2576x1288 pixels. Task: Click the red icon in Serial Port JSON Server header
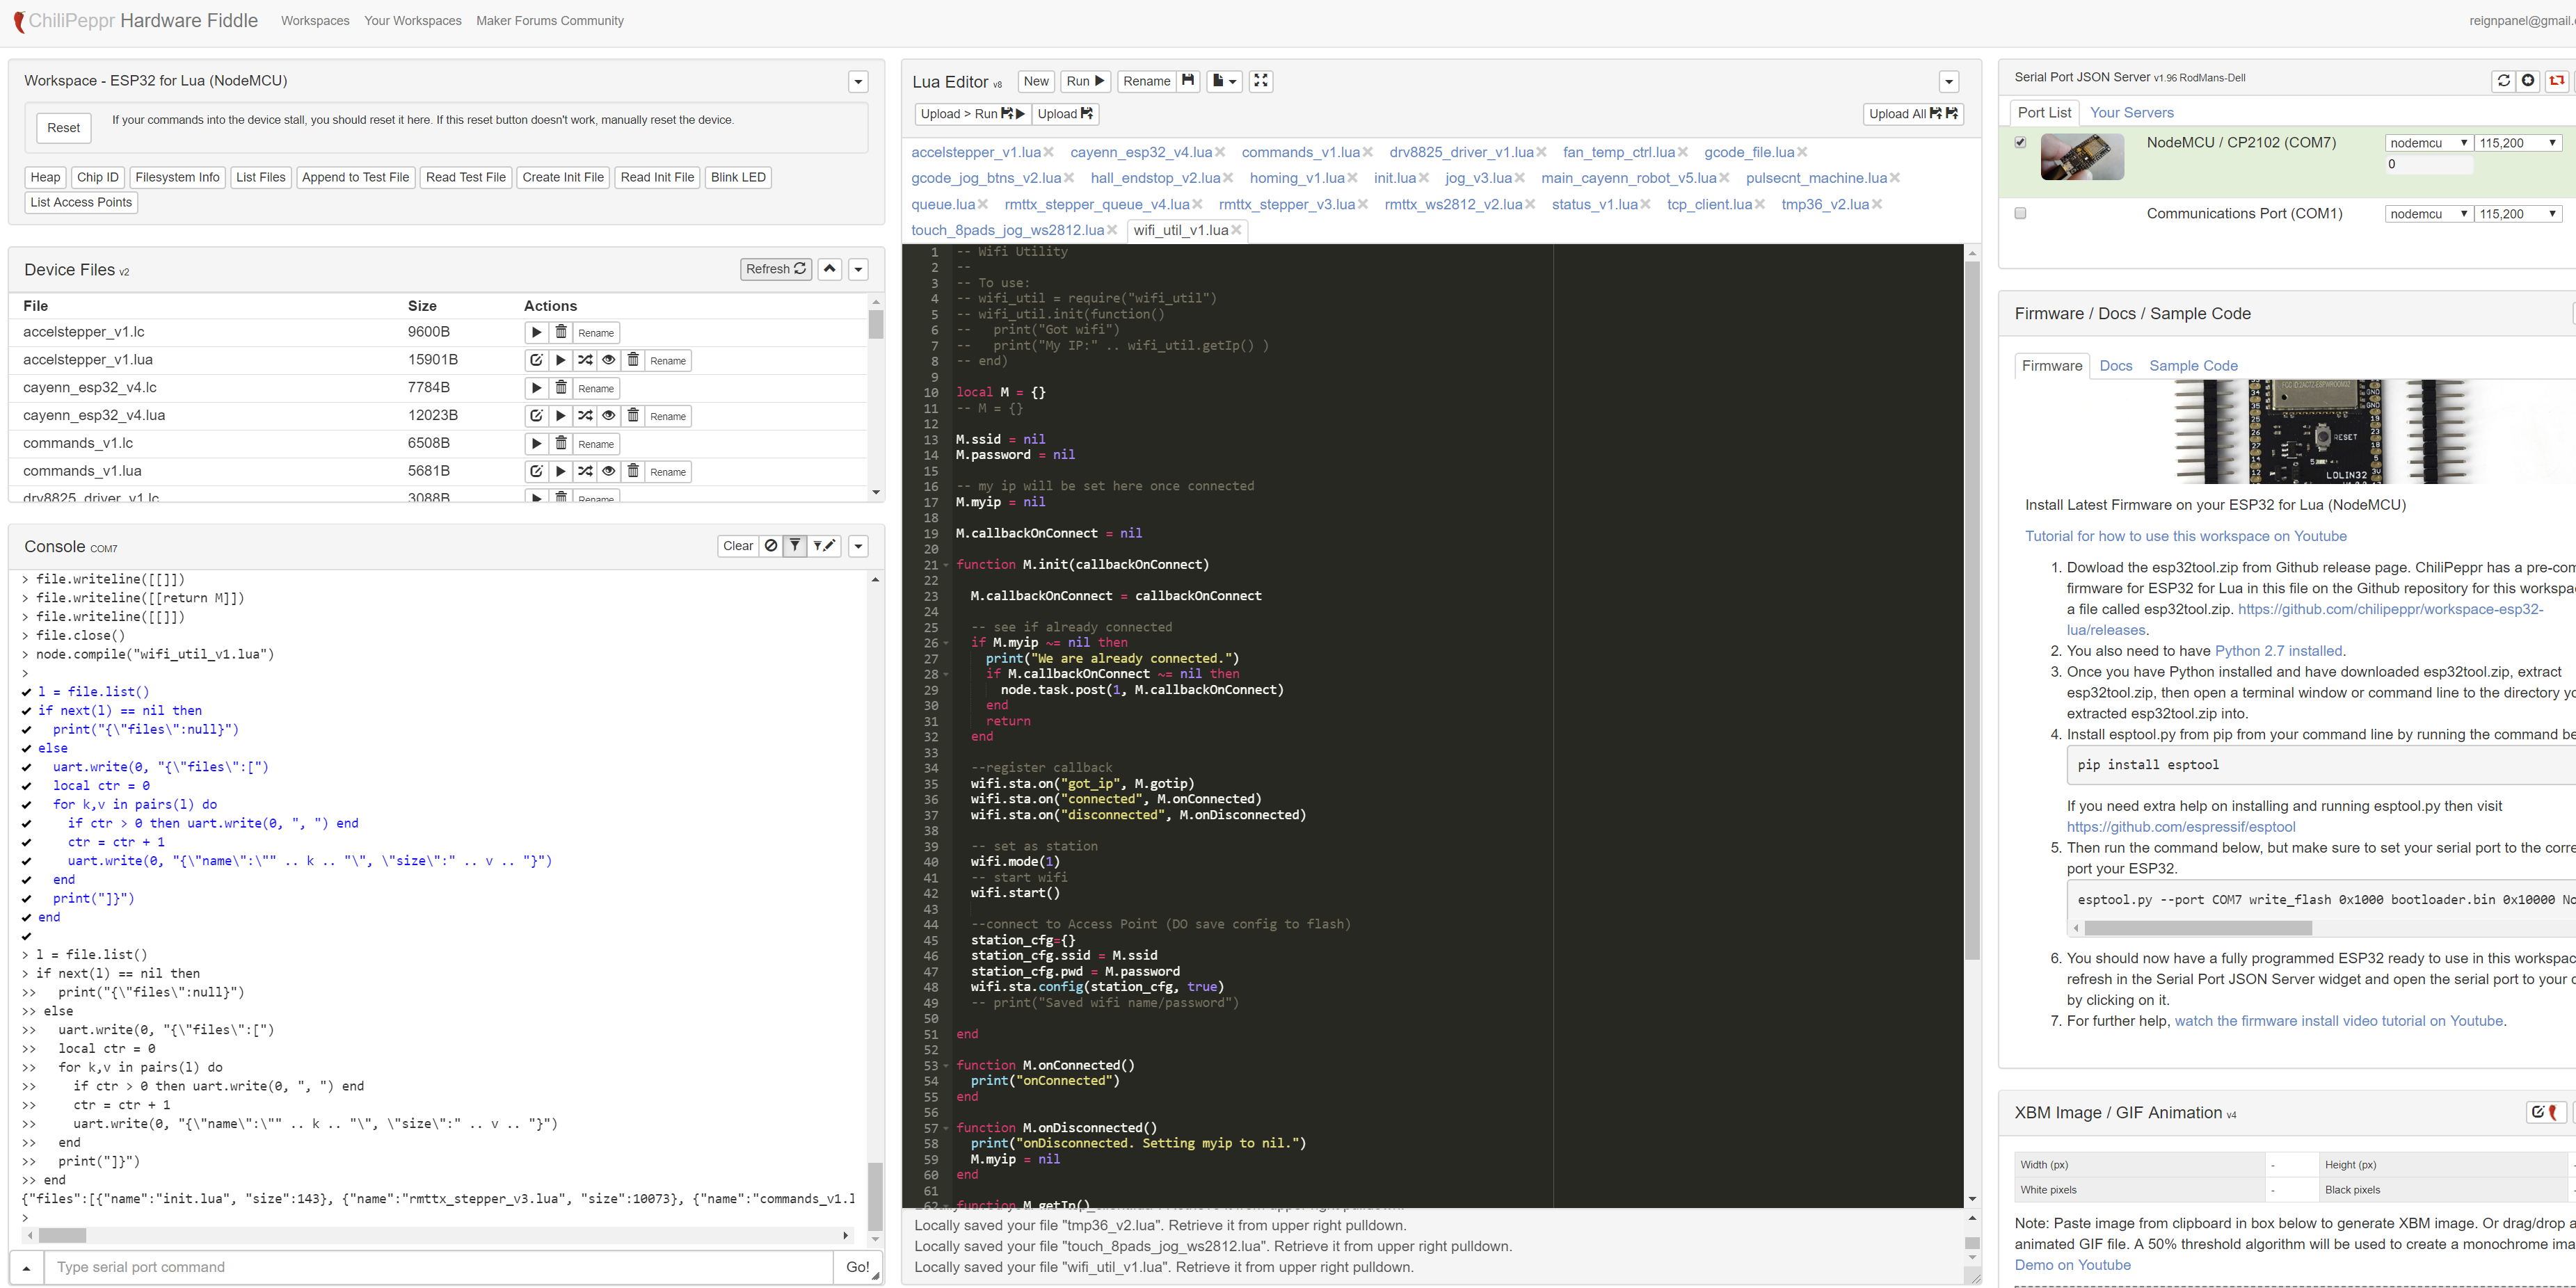(x=2557, y=81)
